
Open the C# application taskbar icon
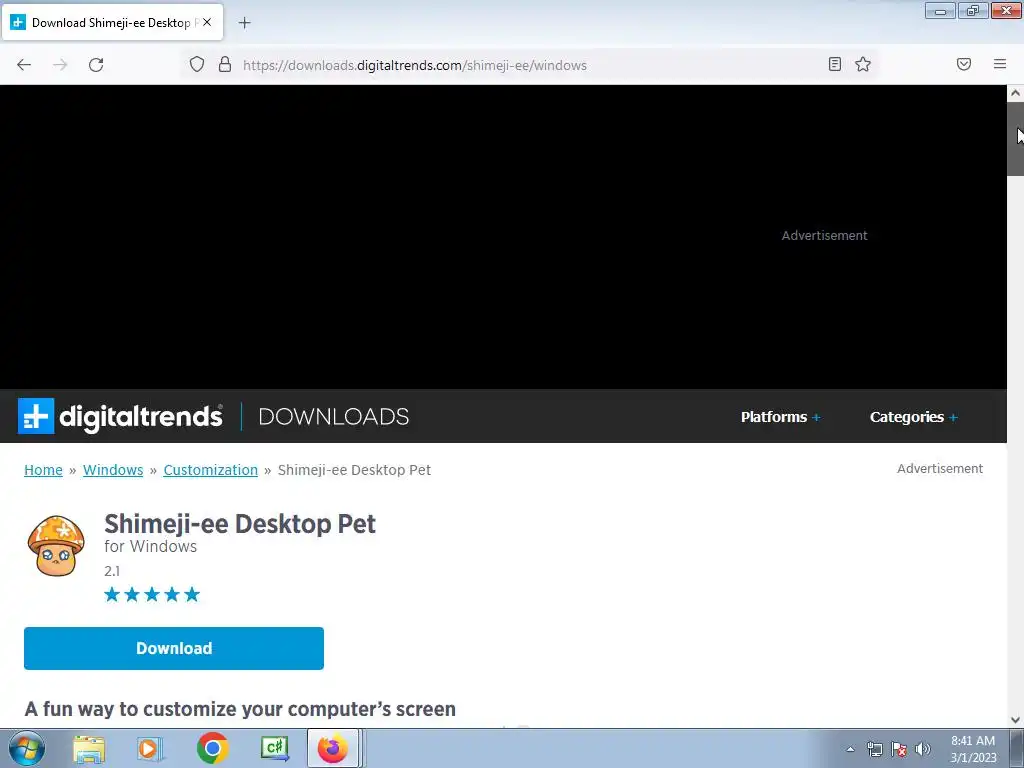click(274, 748)
